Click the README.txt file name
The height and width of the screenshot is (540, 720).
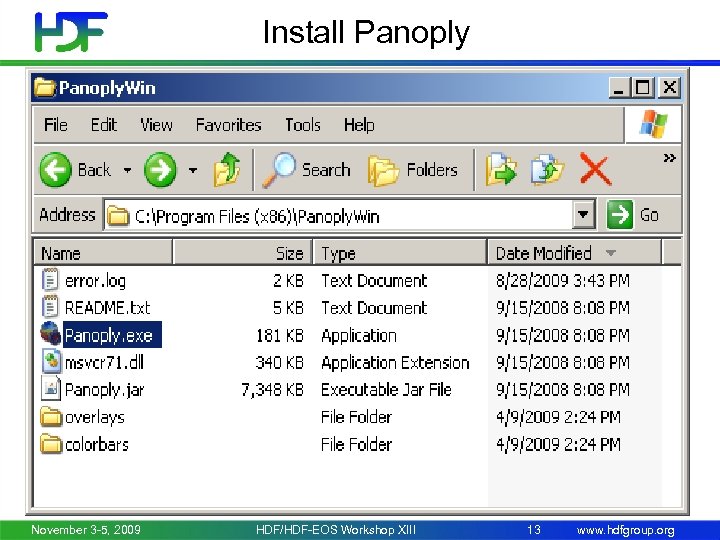coord(107,308)
